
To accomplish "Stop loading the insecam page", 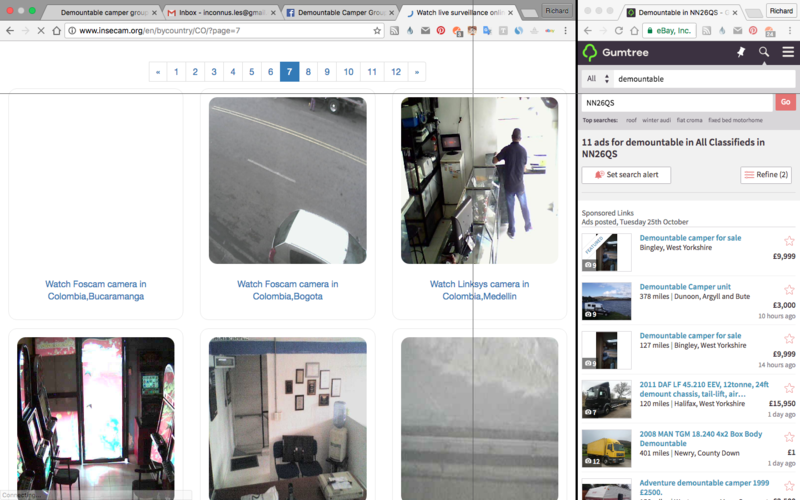I will pos(41,31).
